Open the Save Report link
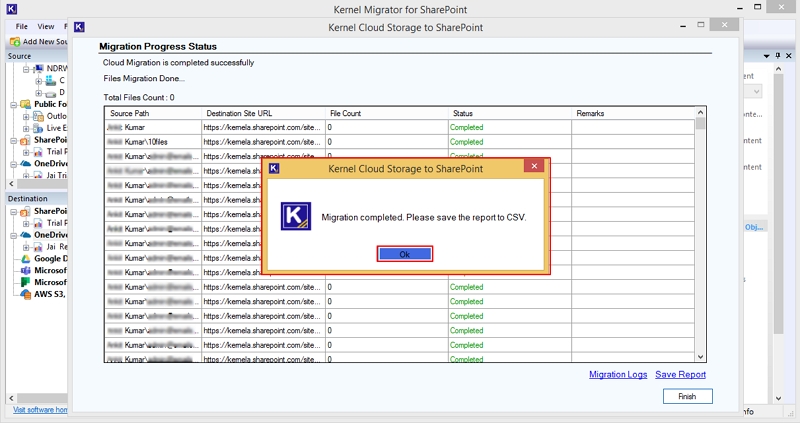This screenshot has height=423, width=800. [680, 375]
